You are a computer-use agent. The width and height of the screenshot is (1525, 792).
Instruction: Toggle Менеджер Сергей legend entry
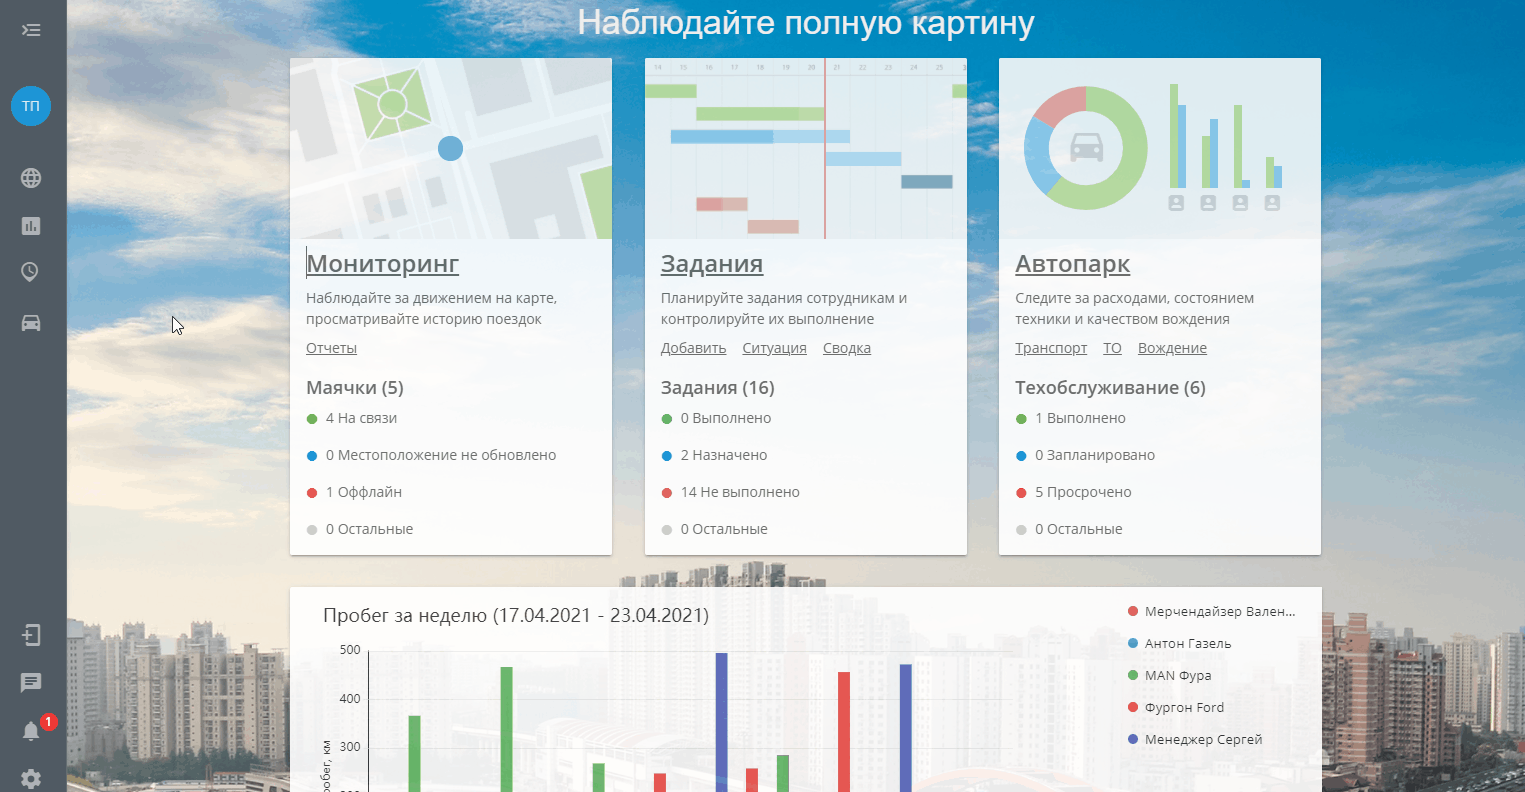click(x=1194, y=739)
